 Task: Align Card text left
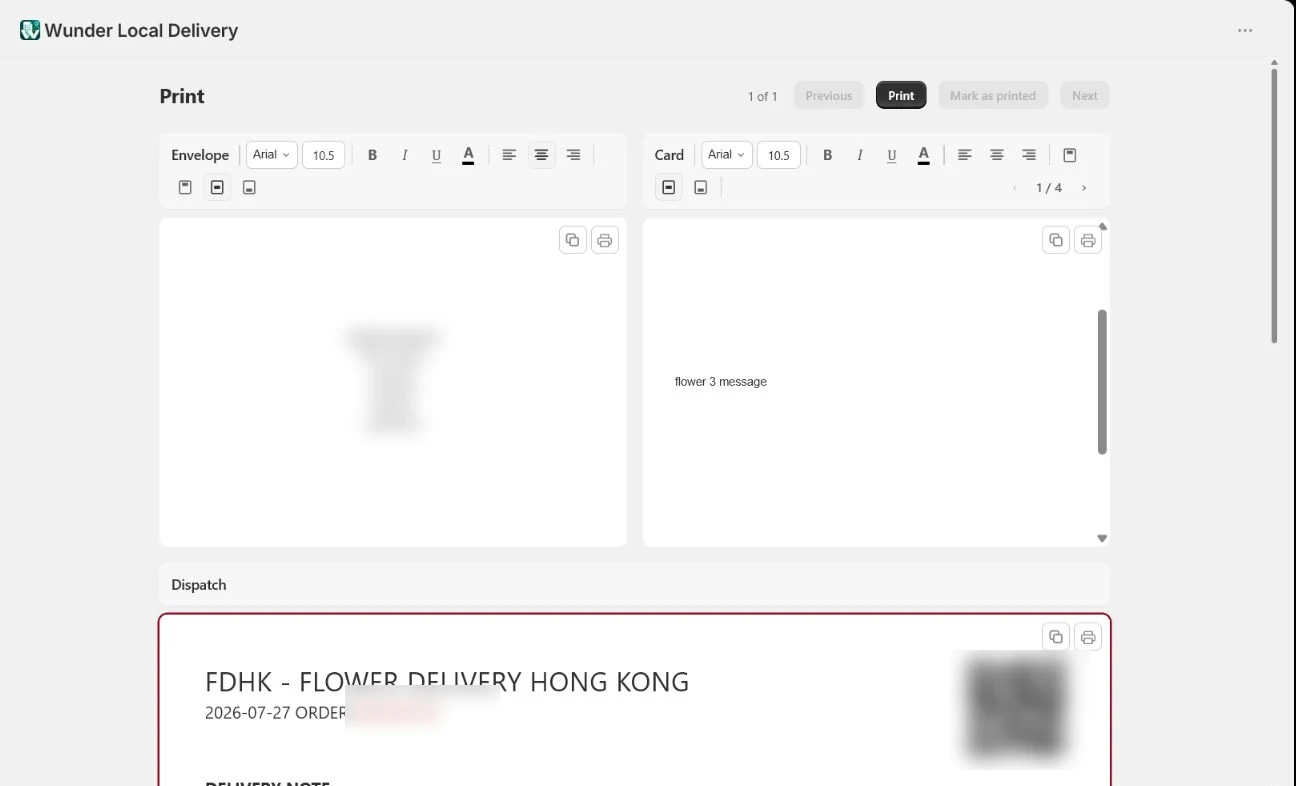click(965, 155)
